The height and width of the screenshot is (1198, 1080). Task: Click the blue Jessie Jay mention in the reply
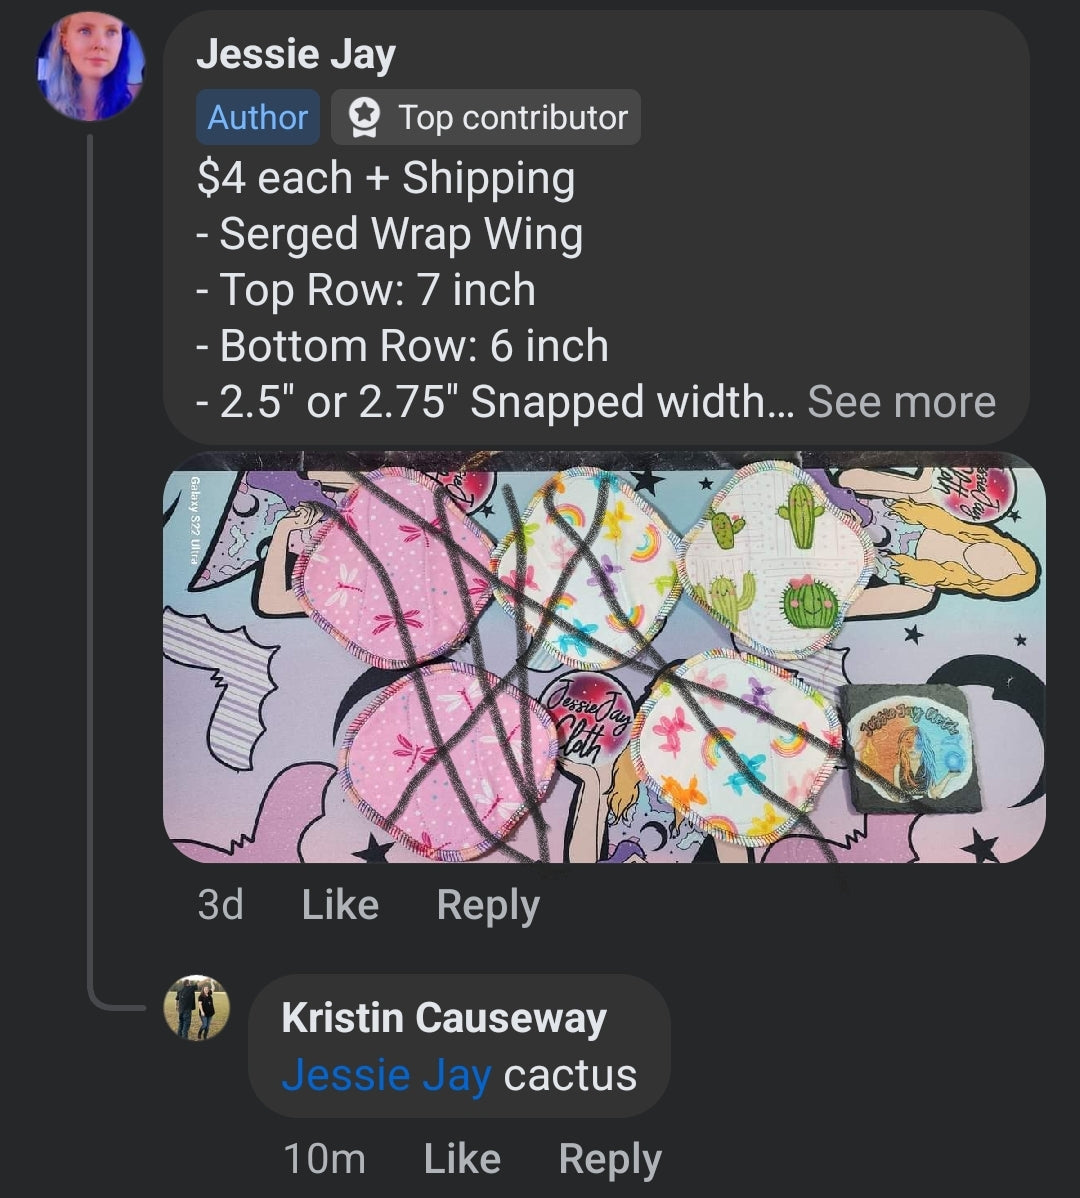(386, 1075)
